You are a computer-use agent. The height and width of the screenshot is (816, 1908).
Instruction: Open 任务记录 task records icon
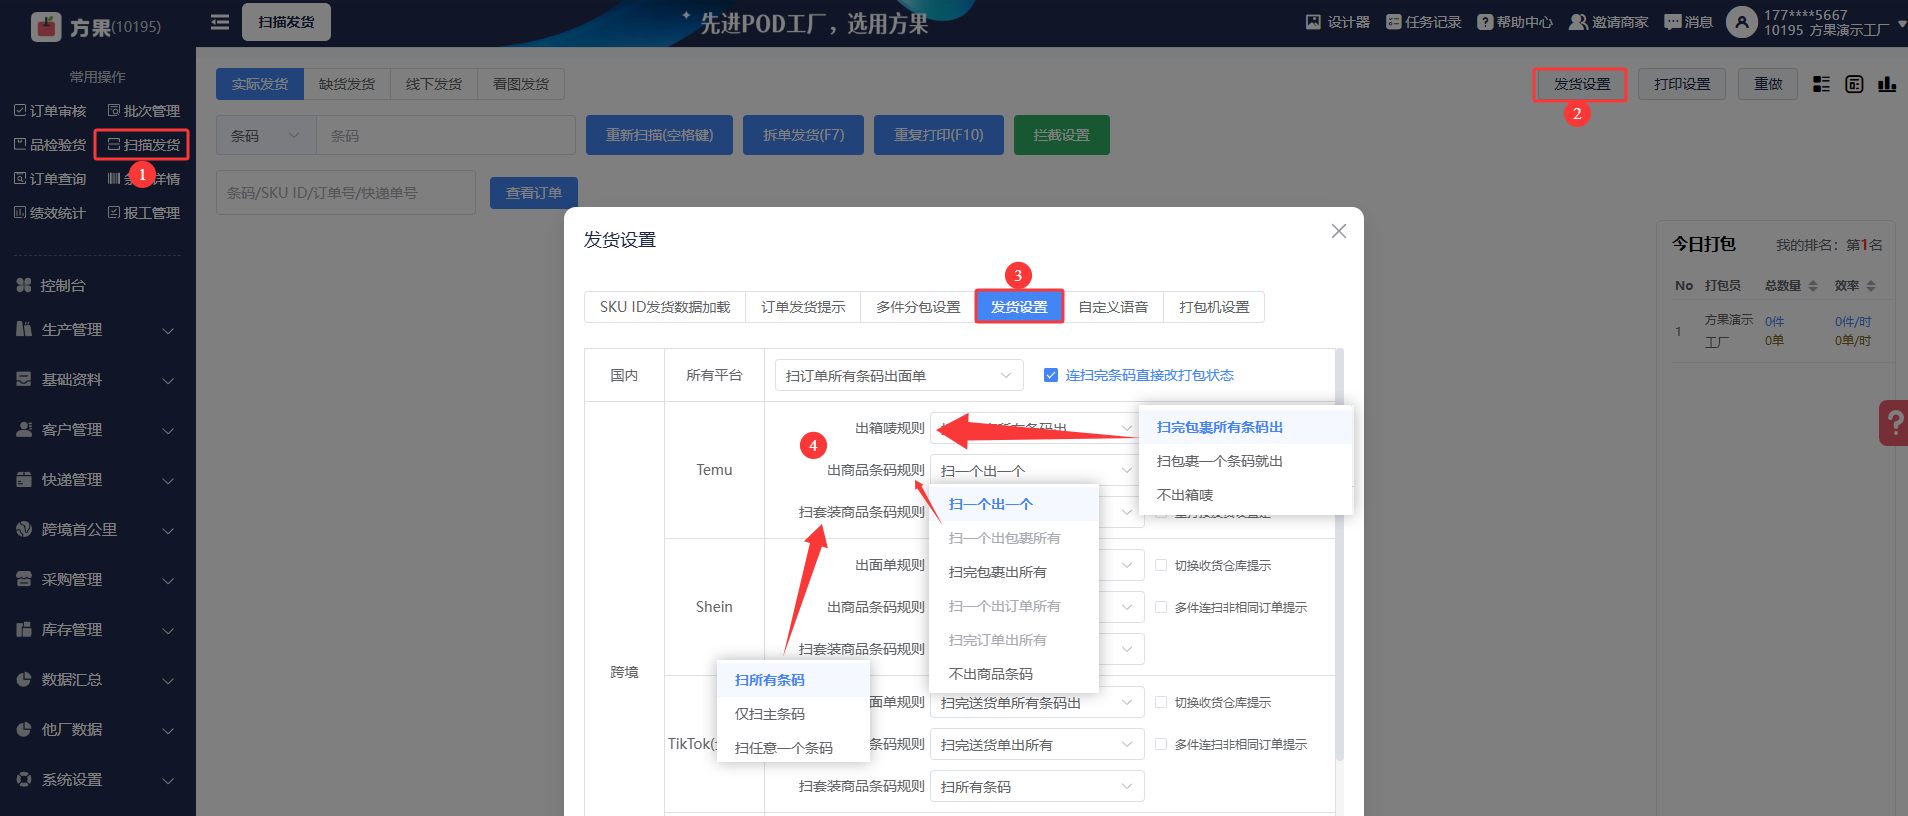(x=1393, y=22)
